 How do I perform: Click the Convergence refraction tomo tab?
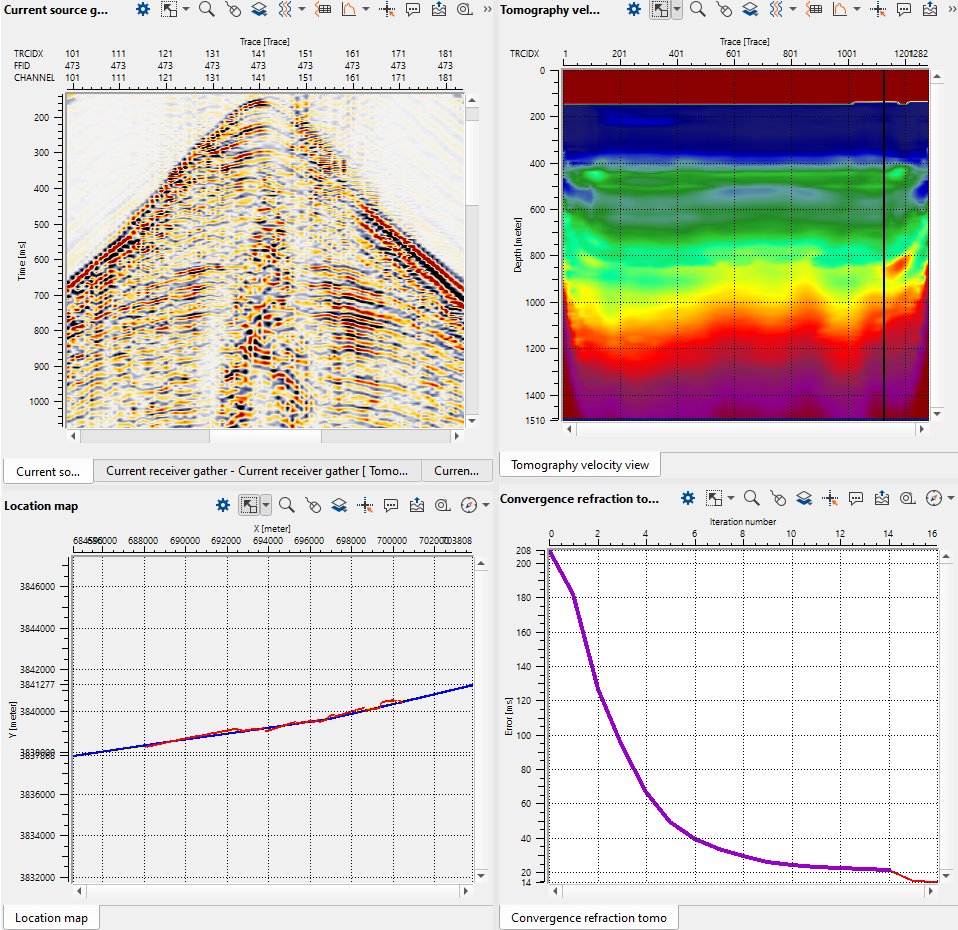click(588, 917)
